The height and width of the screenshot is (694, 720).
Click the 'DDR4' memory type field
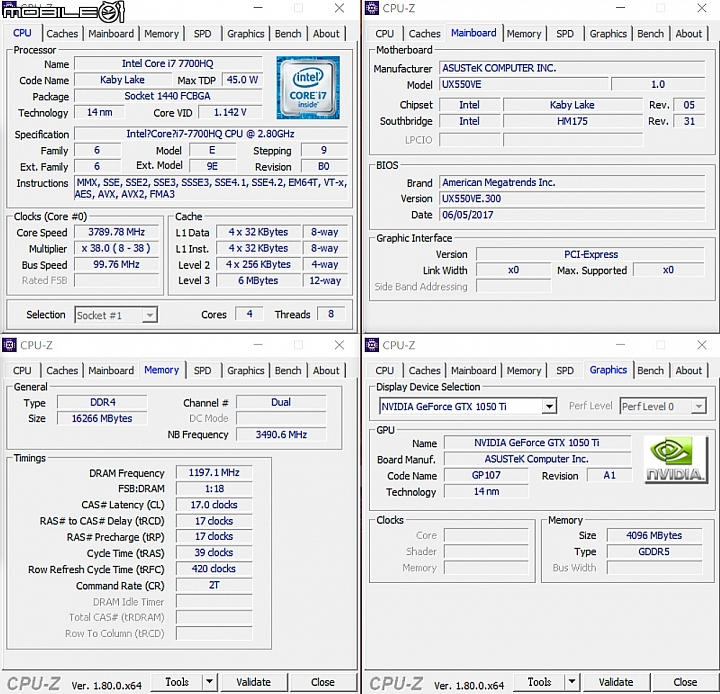(x=102, y=402)
